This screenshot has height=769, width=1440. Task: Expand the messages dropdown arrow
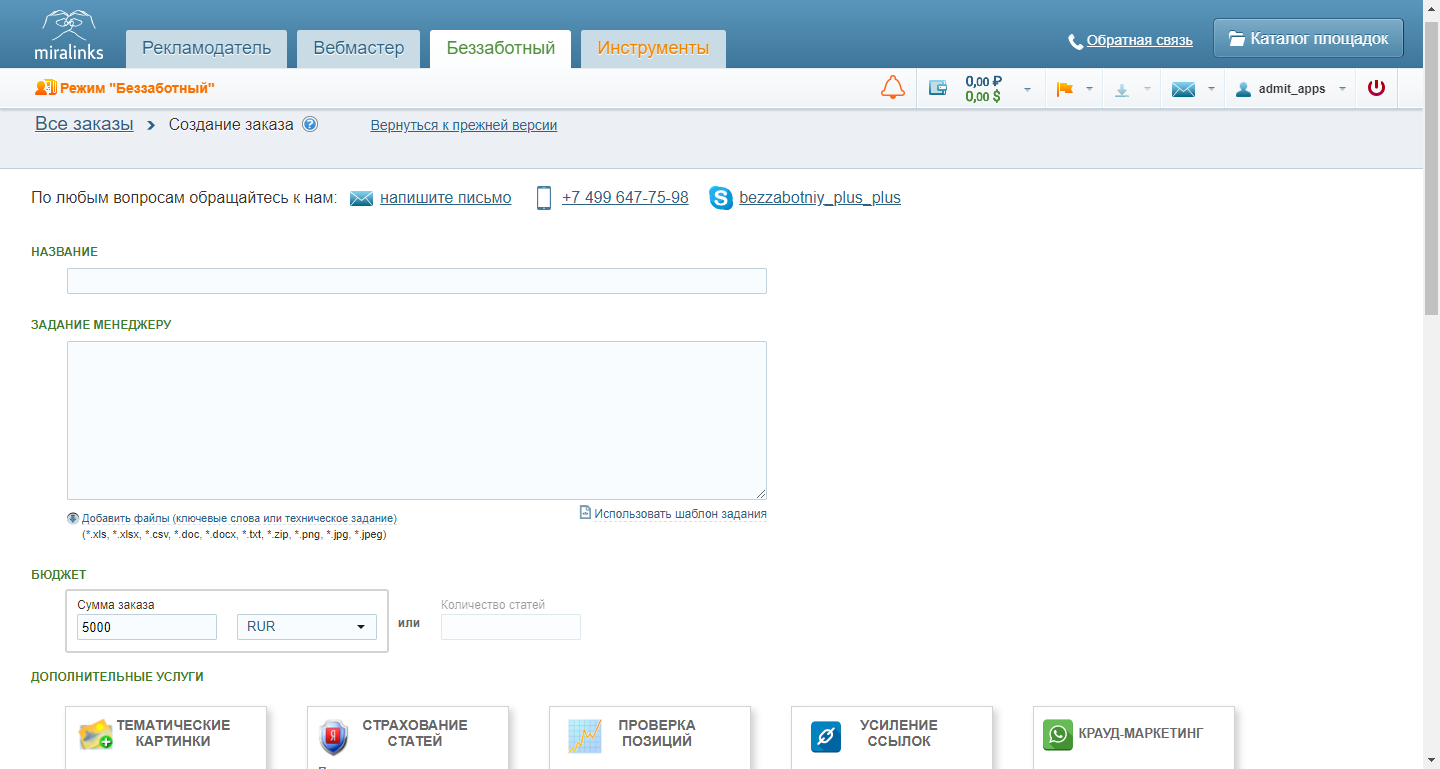1211,90
